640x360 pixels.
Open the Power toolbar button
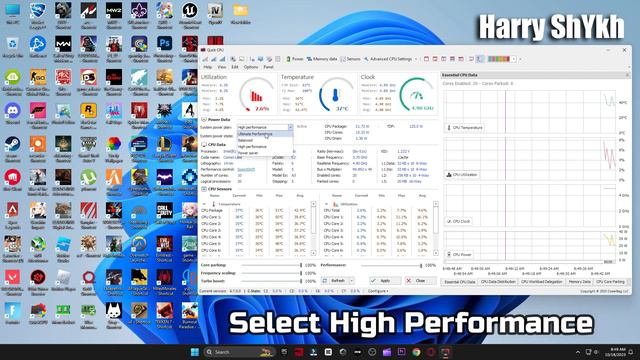294,59
